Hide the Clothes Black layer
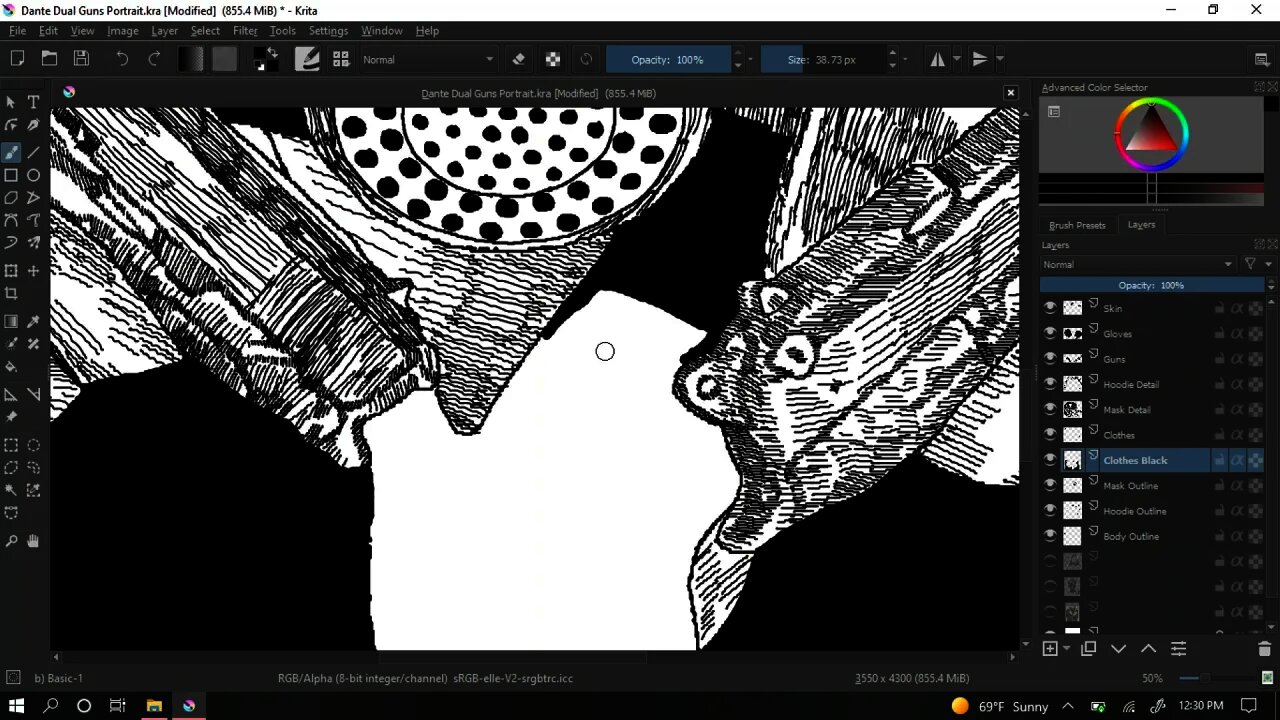 pos(1050,460)
